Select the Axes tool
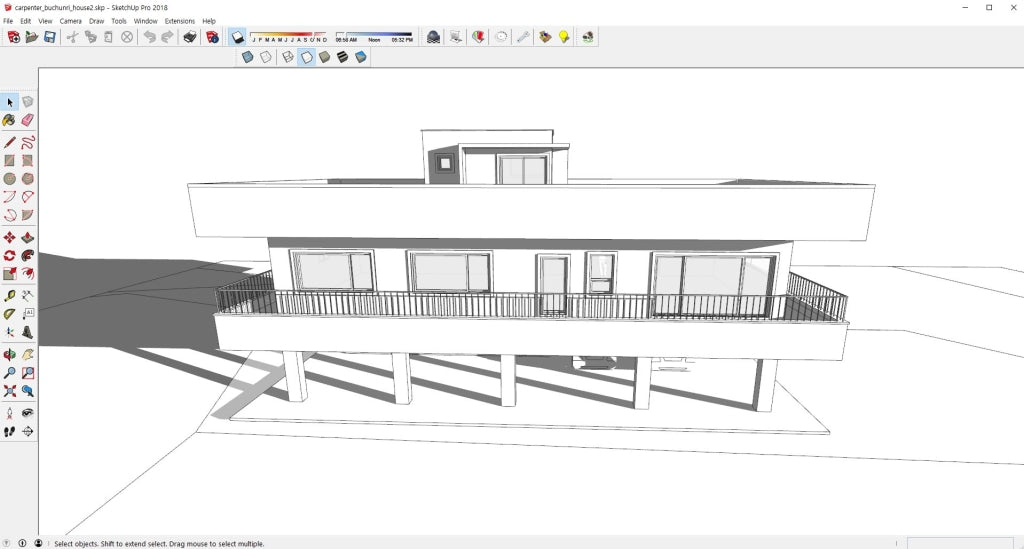Screen dimensions: 1024x549 pyautogui.click(x=9, y=332)
